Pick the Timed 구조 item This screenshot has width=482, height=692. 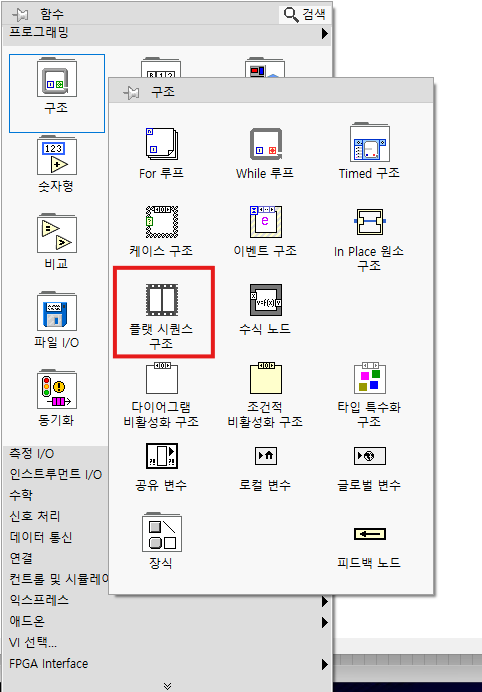(369, 143)
